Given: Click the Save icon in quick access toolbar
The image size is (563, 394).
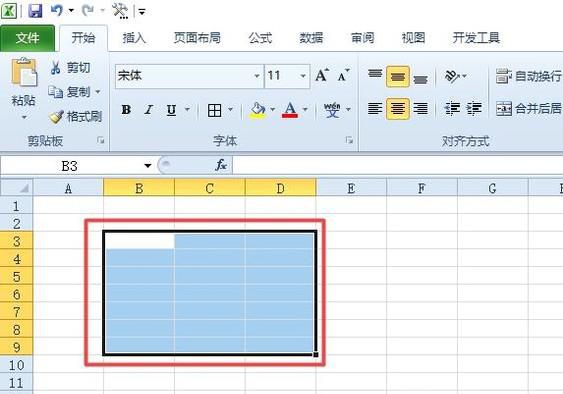Looking at the screenshot, I should point(35,11).
